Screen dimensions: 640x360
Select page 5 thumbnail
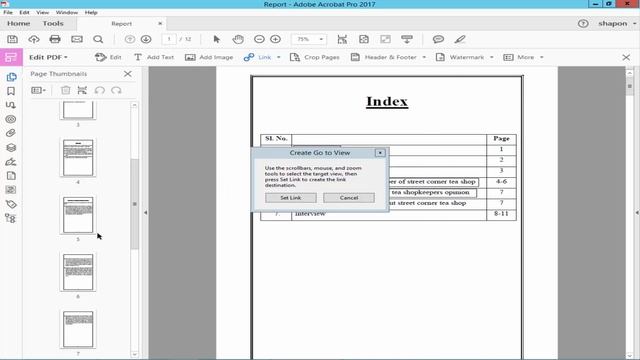(78, 215)
